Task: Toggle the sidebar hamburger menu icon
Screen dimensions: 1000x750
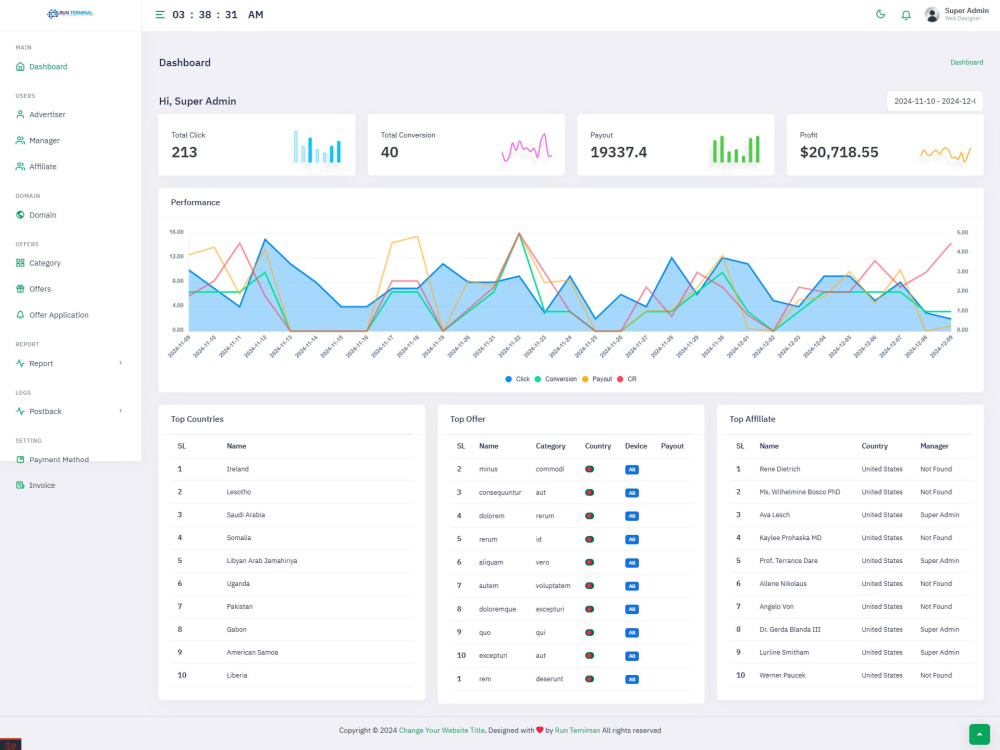Action: click(160, 15)
